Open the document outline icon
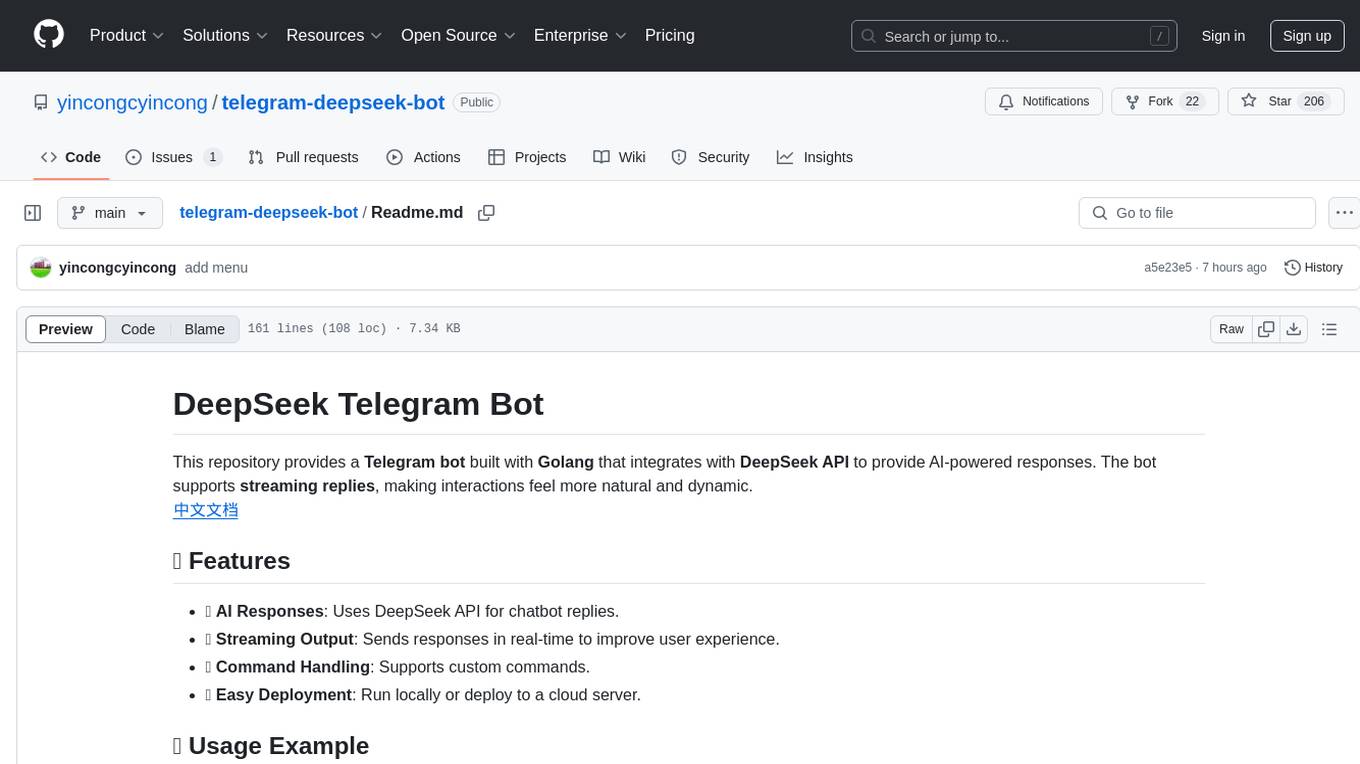Viewport: 1360px width, 764px height. [1329, 329]
